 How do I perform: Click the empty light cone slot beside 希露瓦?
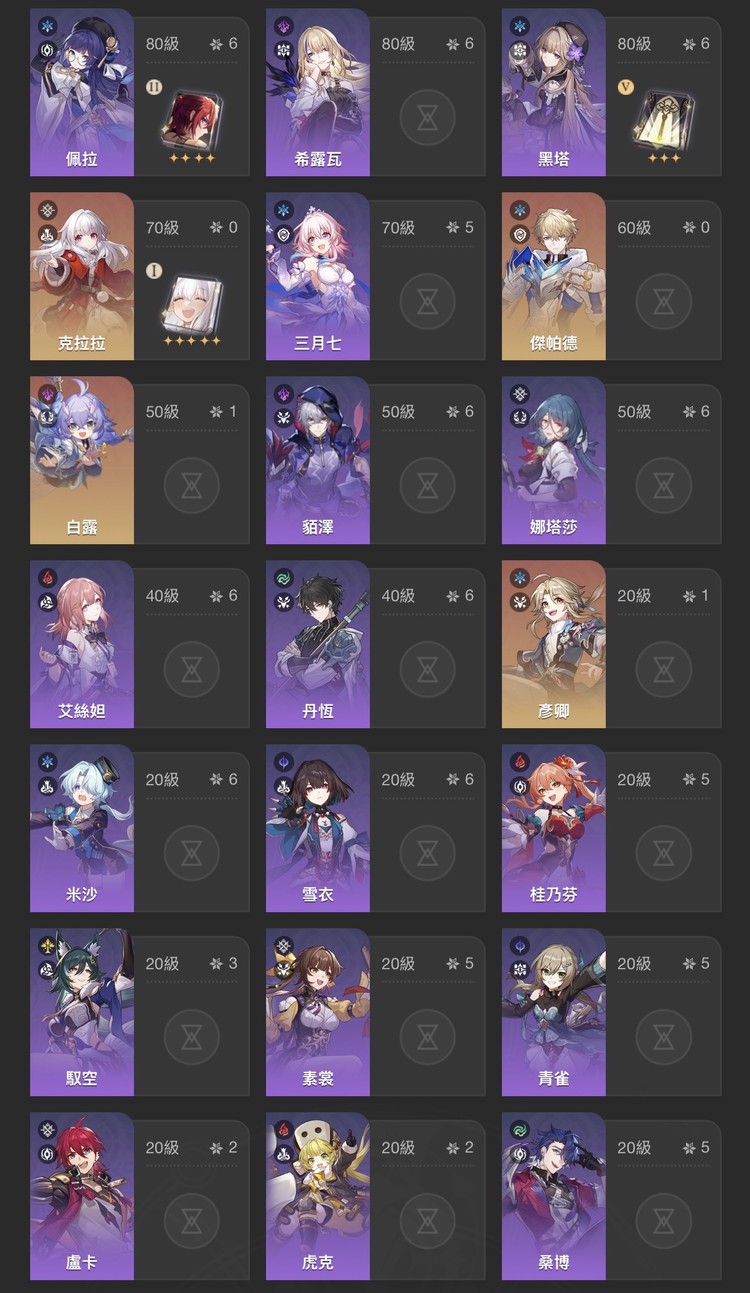point(427,118)
